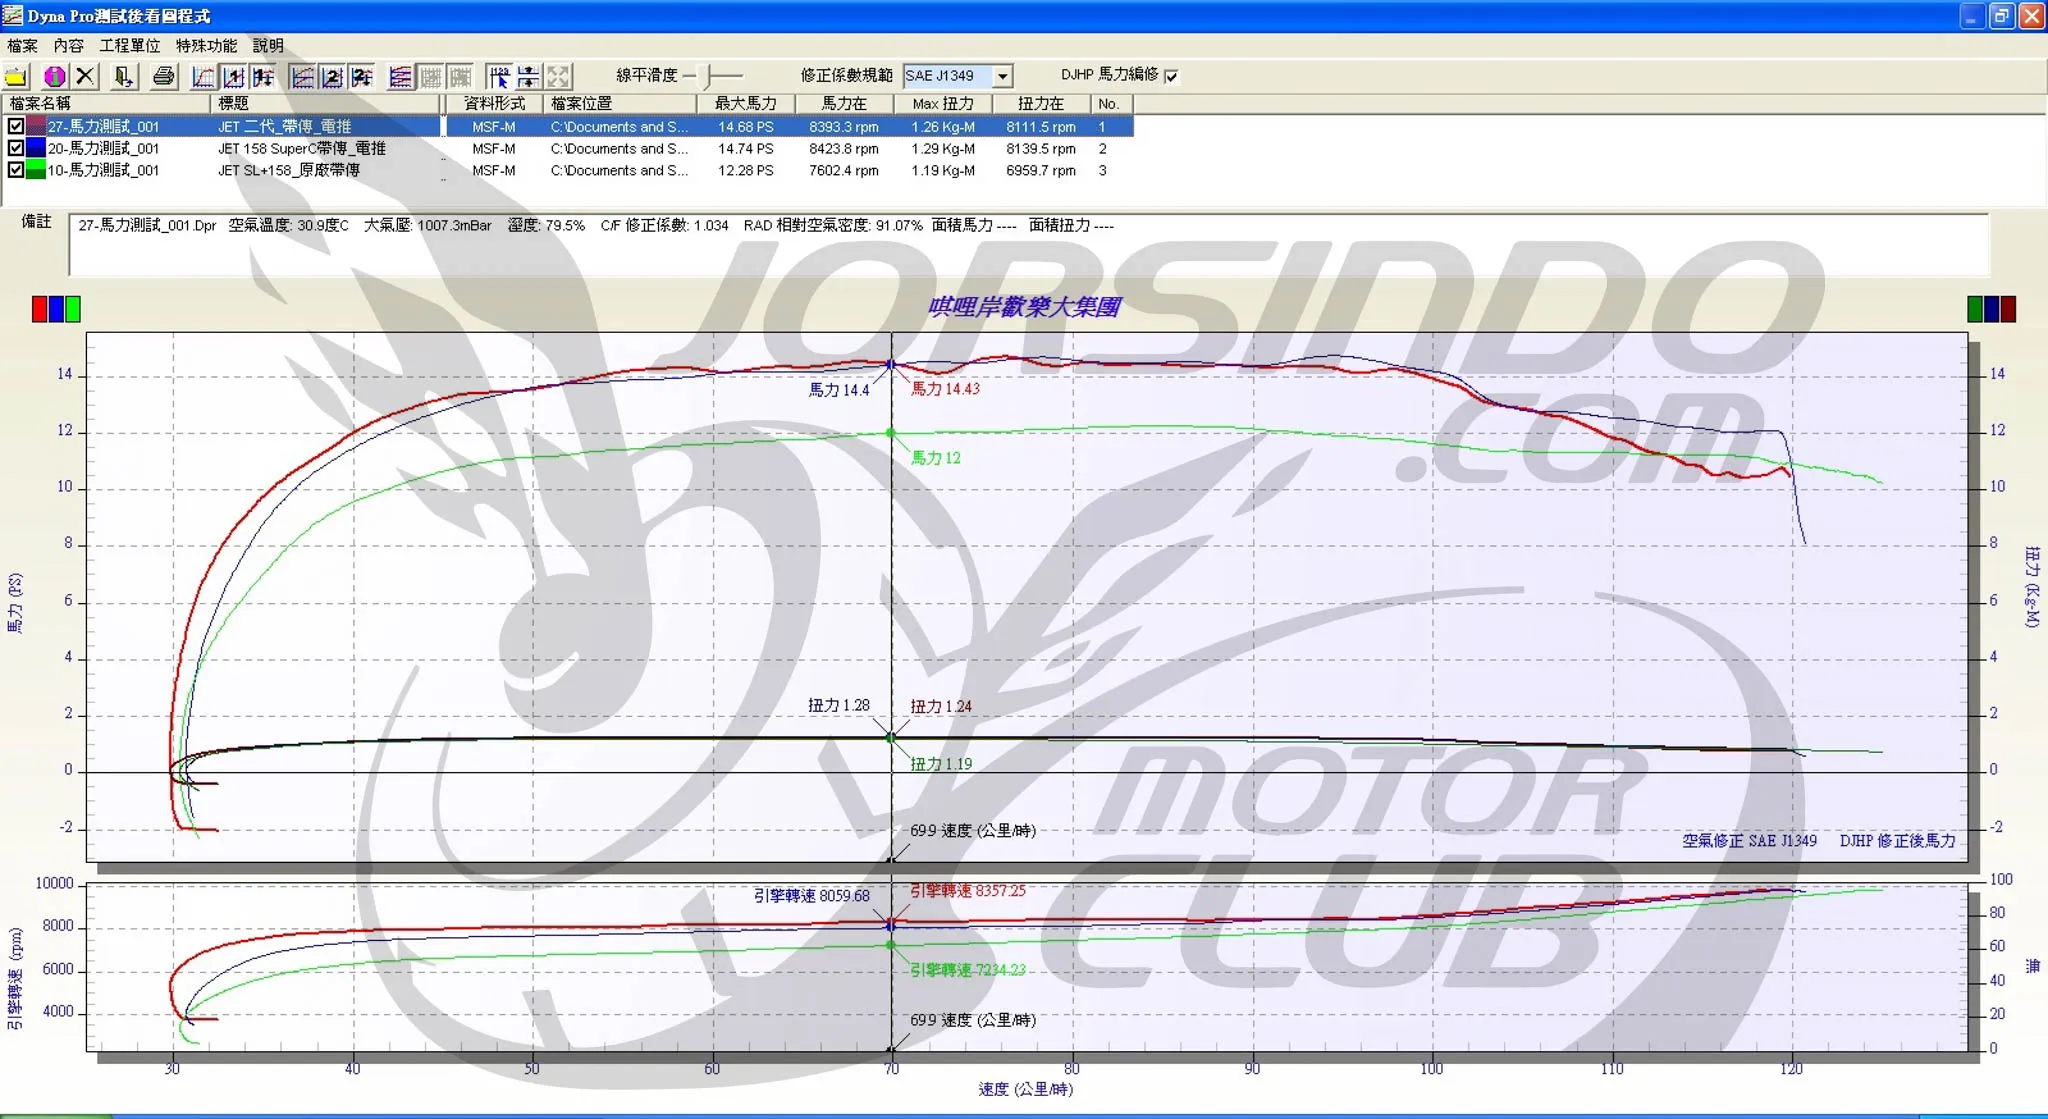Toggle checkbox for 20-馬力測試_001 row
Viewport: 2048px width, 1119px height.
(x=15, y=148)
